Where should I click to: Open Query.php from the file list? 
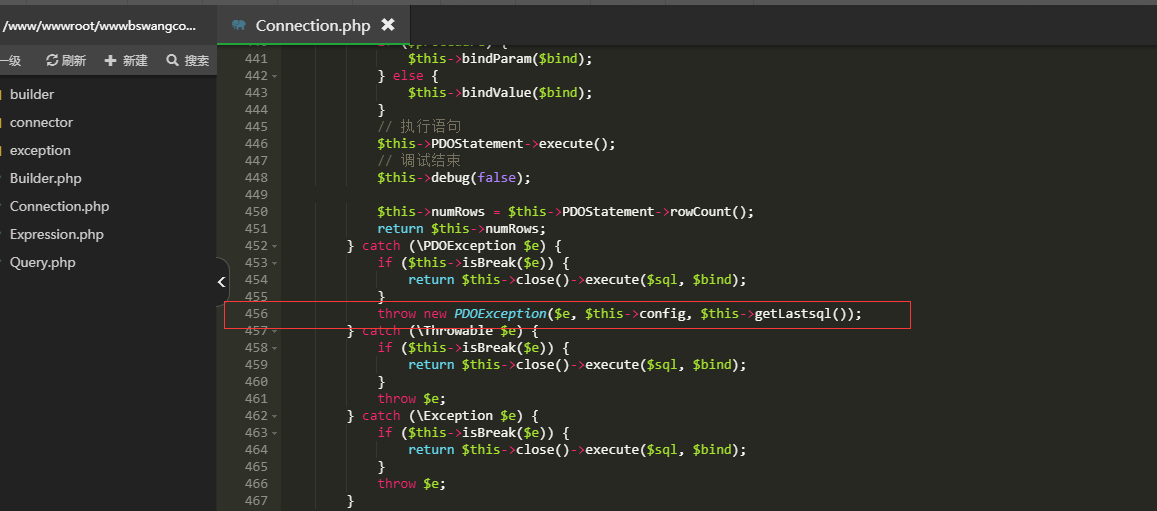click(x=42, y=262)
